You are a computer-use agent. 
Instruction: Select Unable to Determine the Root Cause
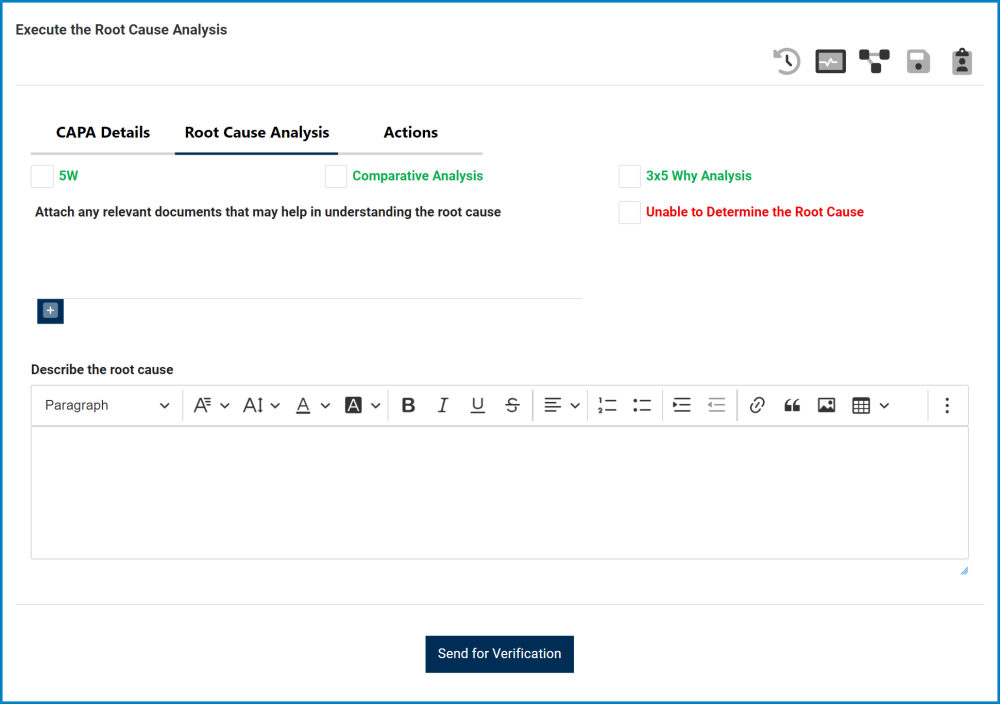pyautogui.click(x=629, y=212)
